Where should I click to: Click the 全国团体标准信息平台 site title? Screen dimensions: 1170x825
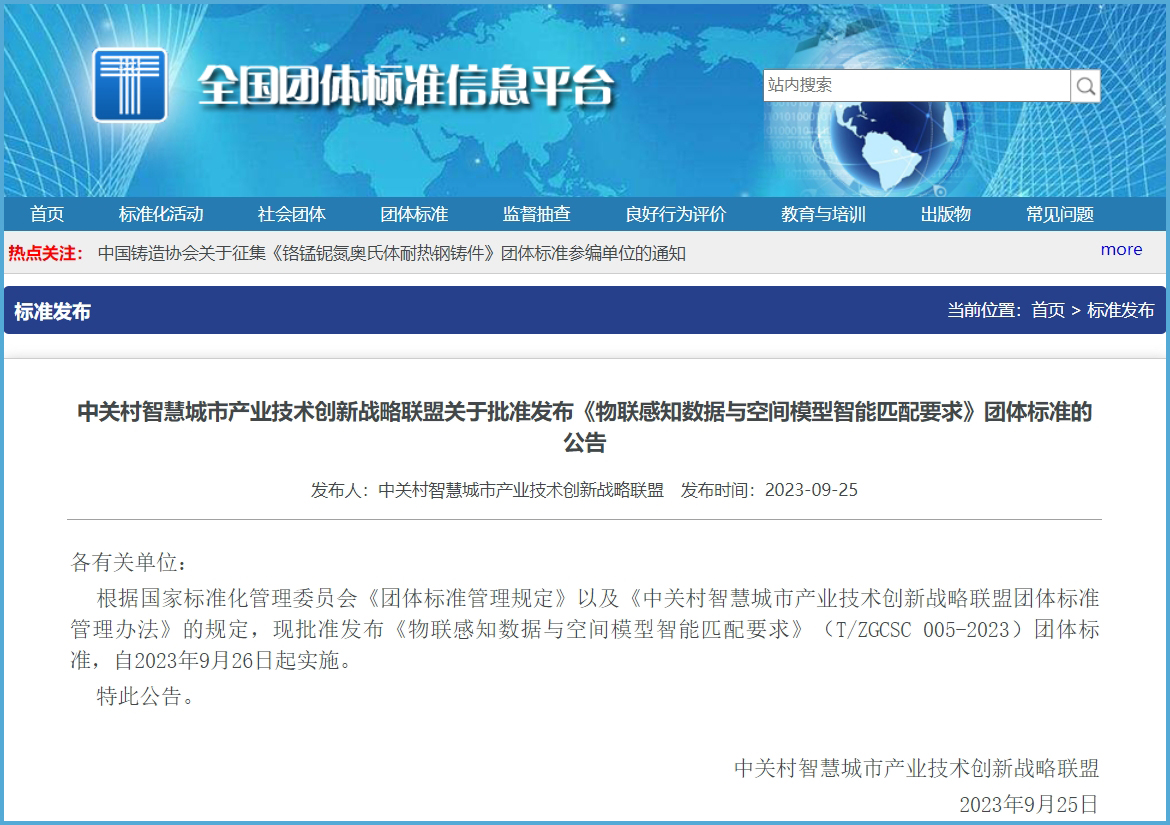click(x=405, y=87)
